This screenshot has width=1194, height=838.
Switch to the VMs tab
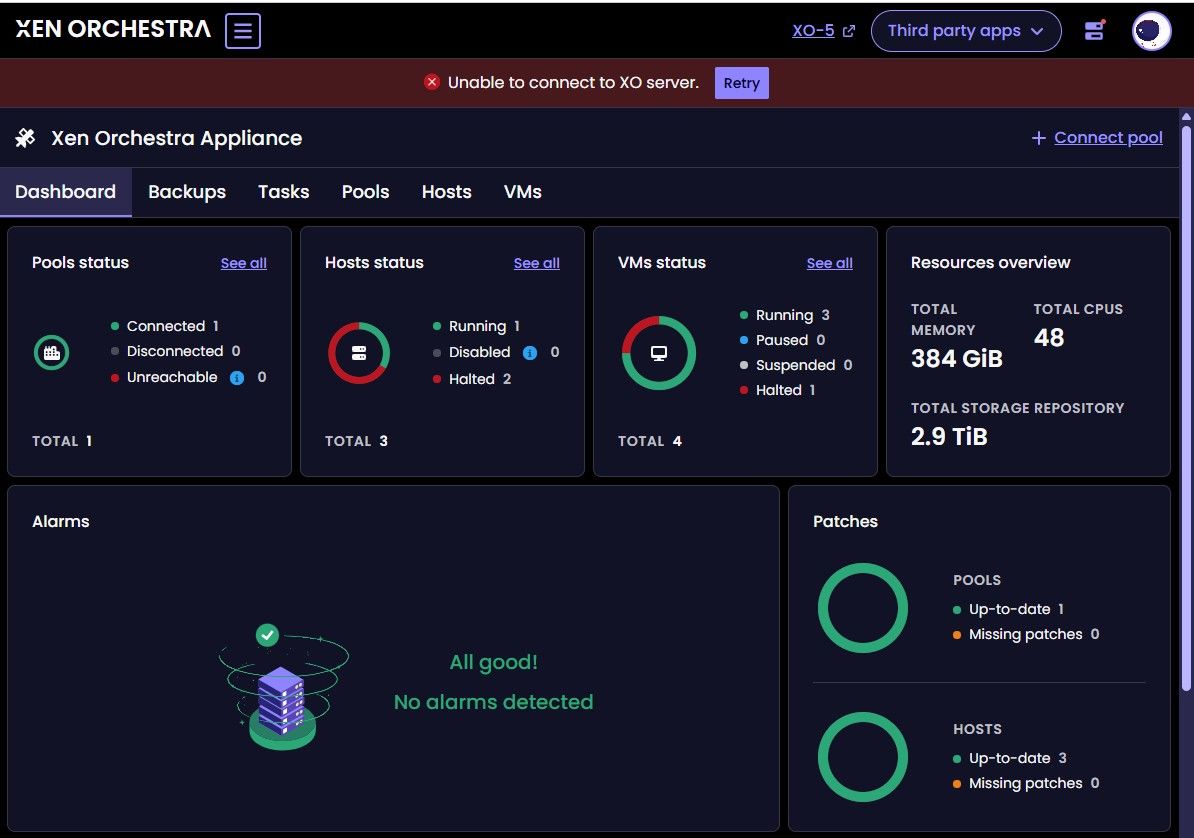522,192
